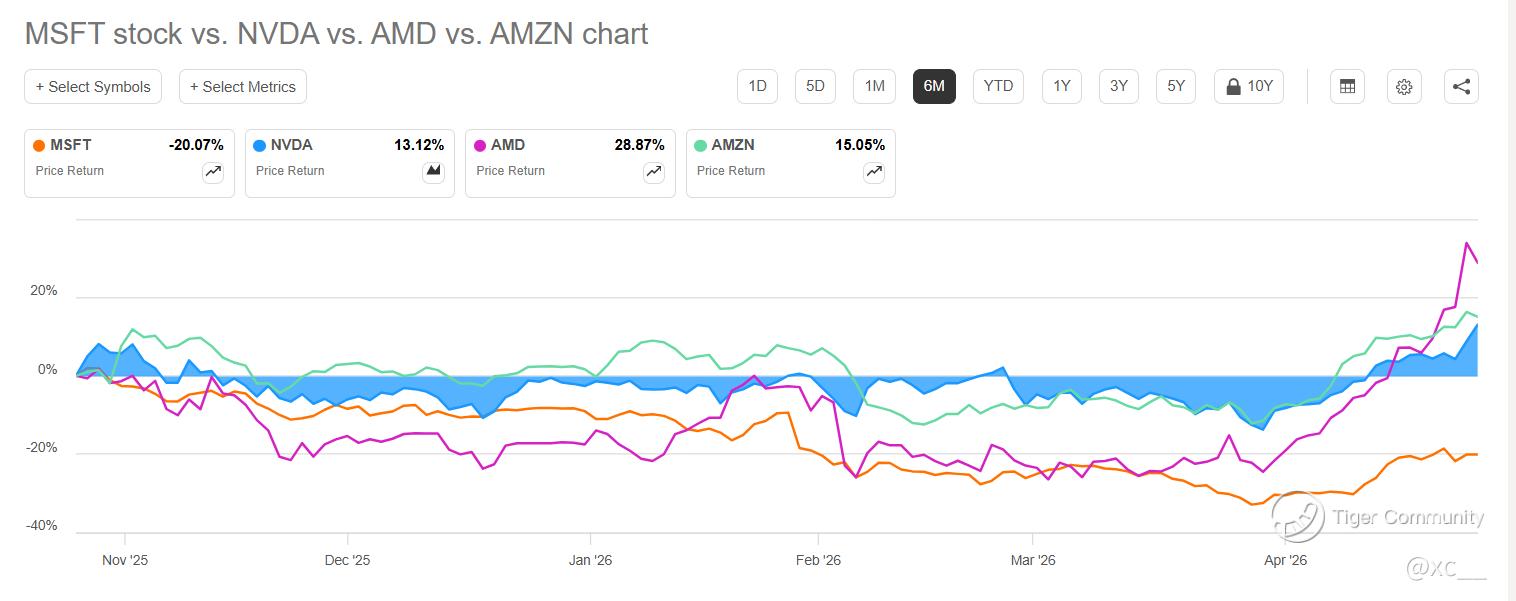Switch to 1D time range
Viewport: 1516px width, 601px height.
757,86
